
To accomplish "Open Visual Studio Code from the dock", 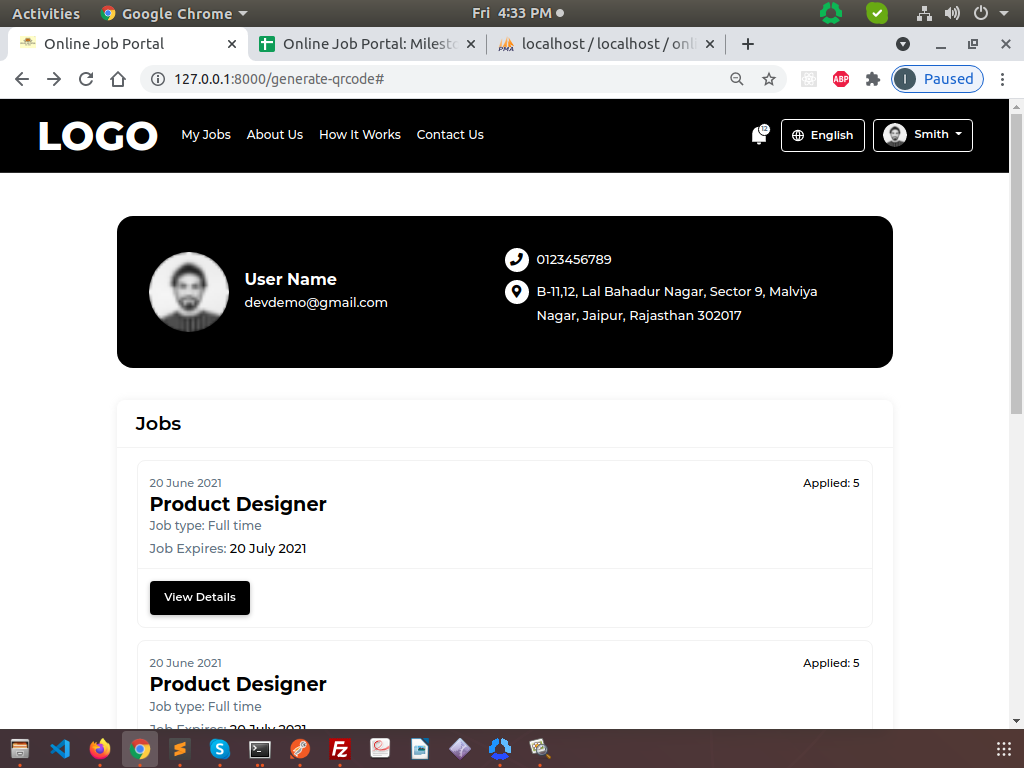I will (x=60, y=748).
